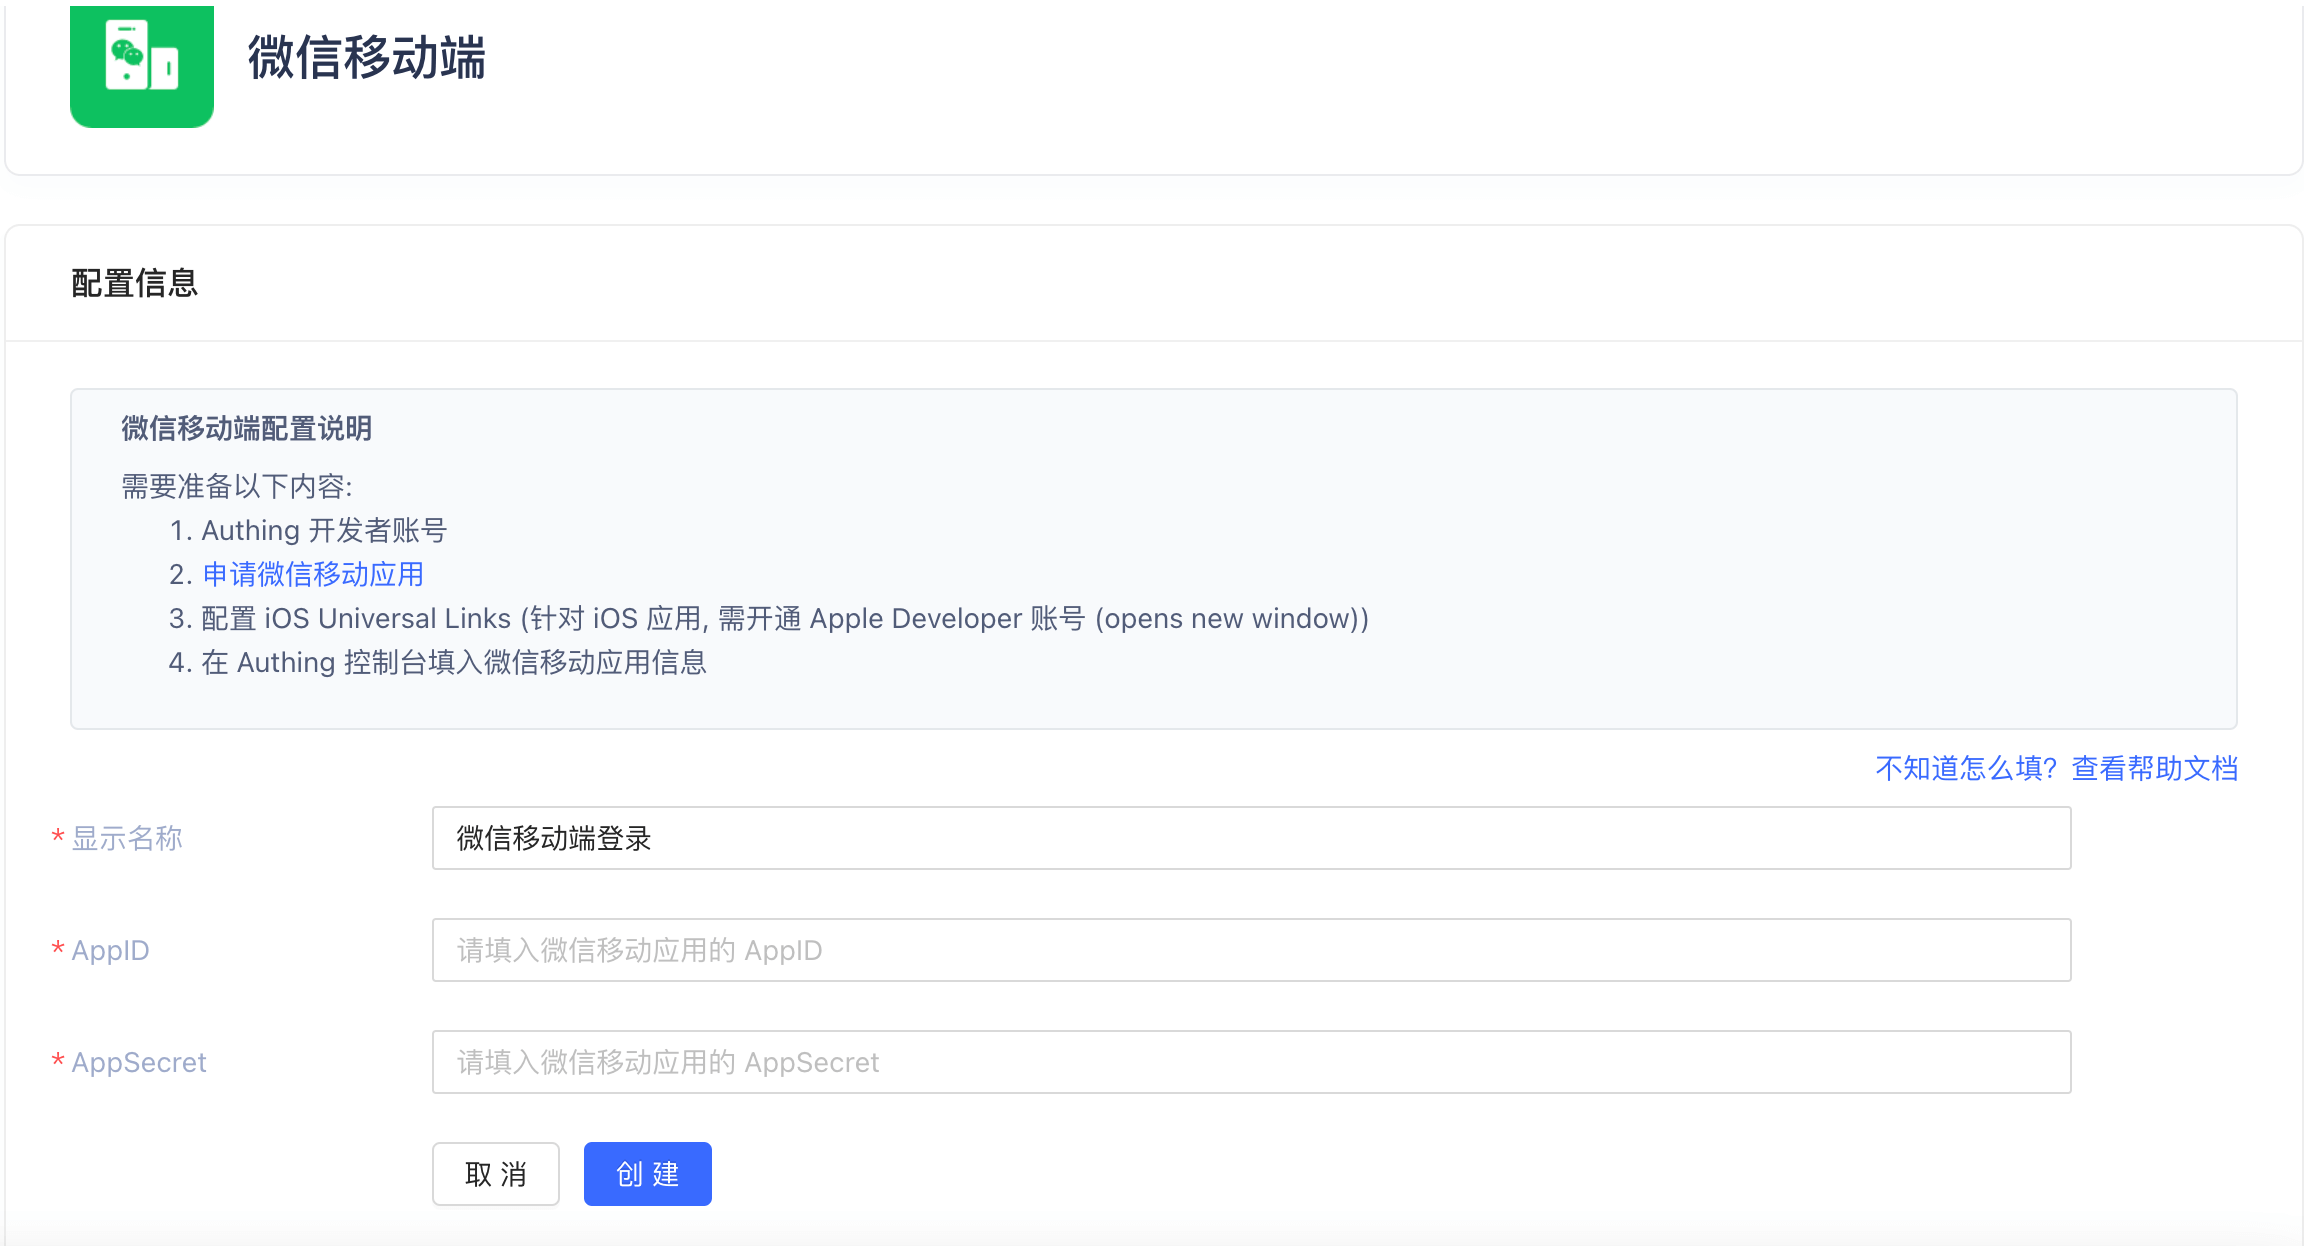Click the 显示名称 field label

coord(127,838)
